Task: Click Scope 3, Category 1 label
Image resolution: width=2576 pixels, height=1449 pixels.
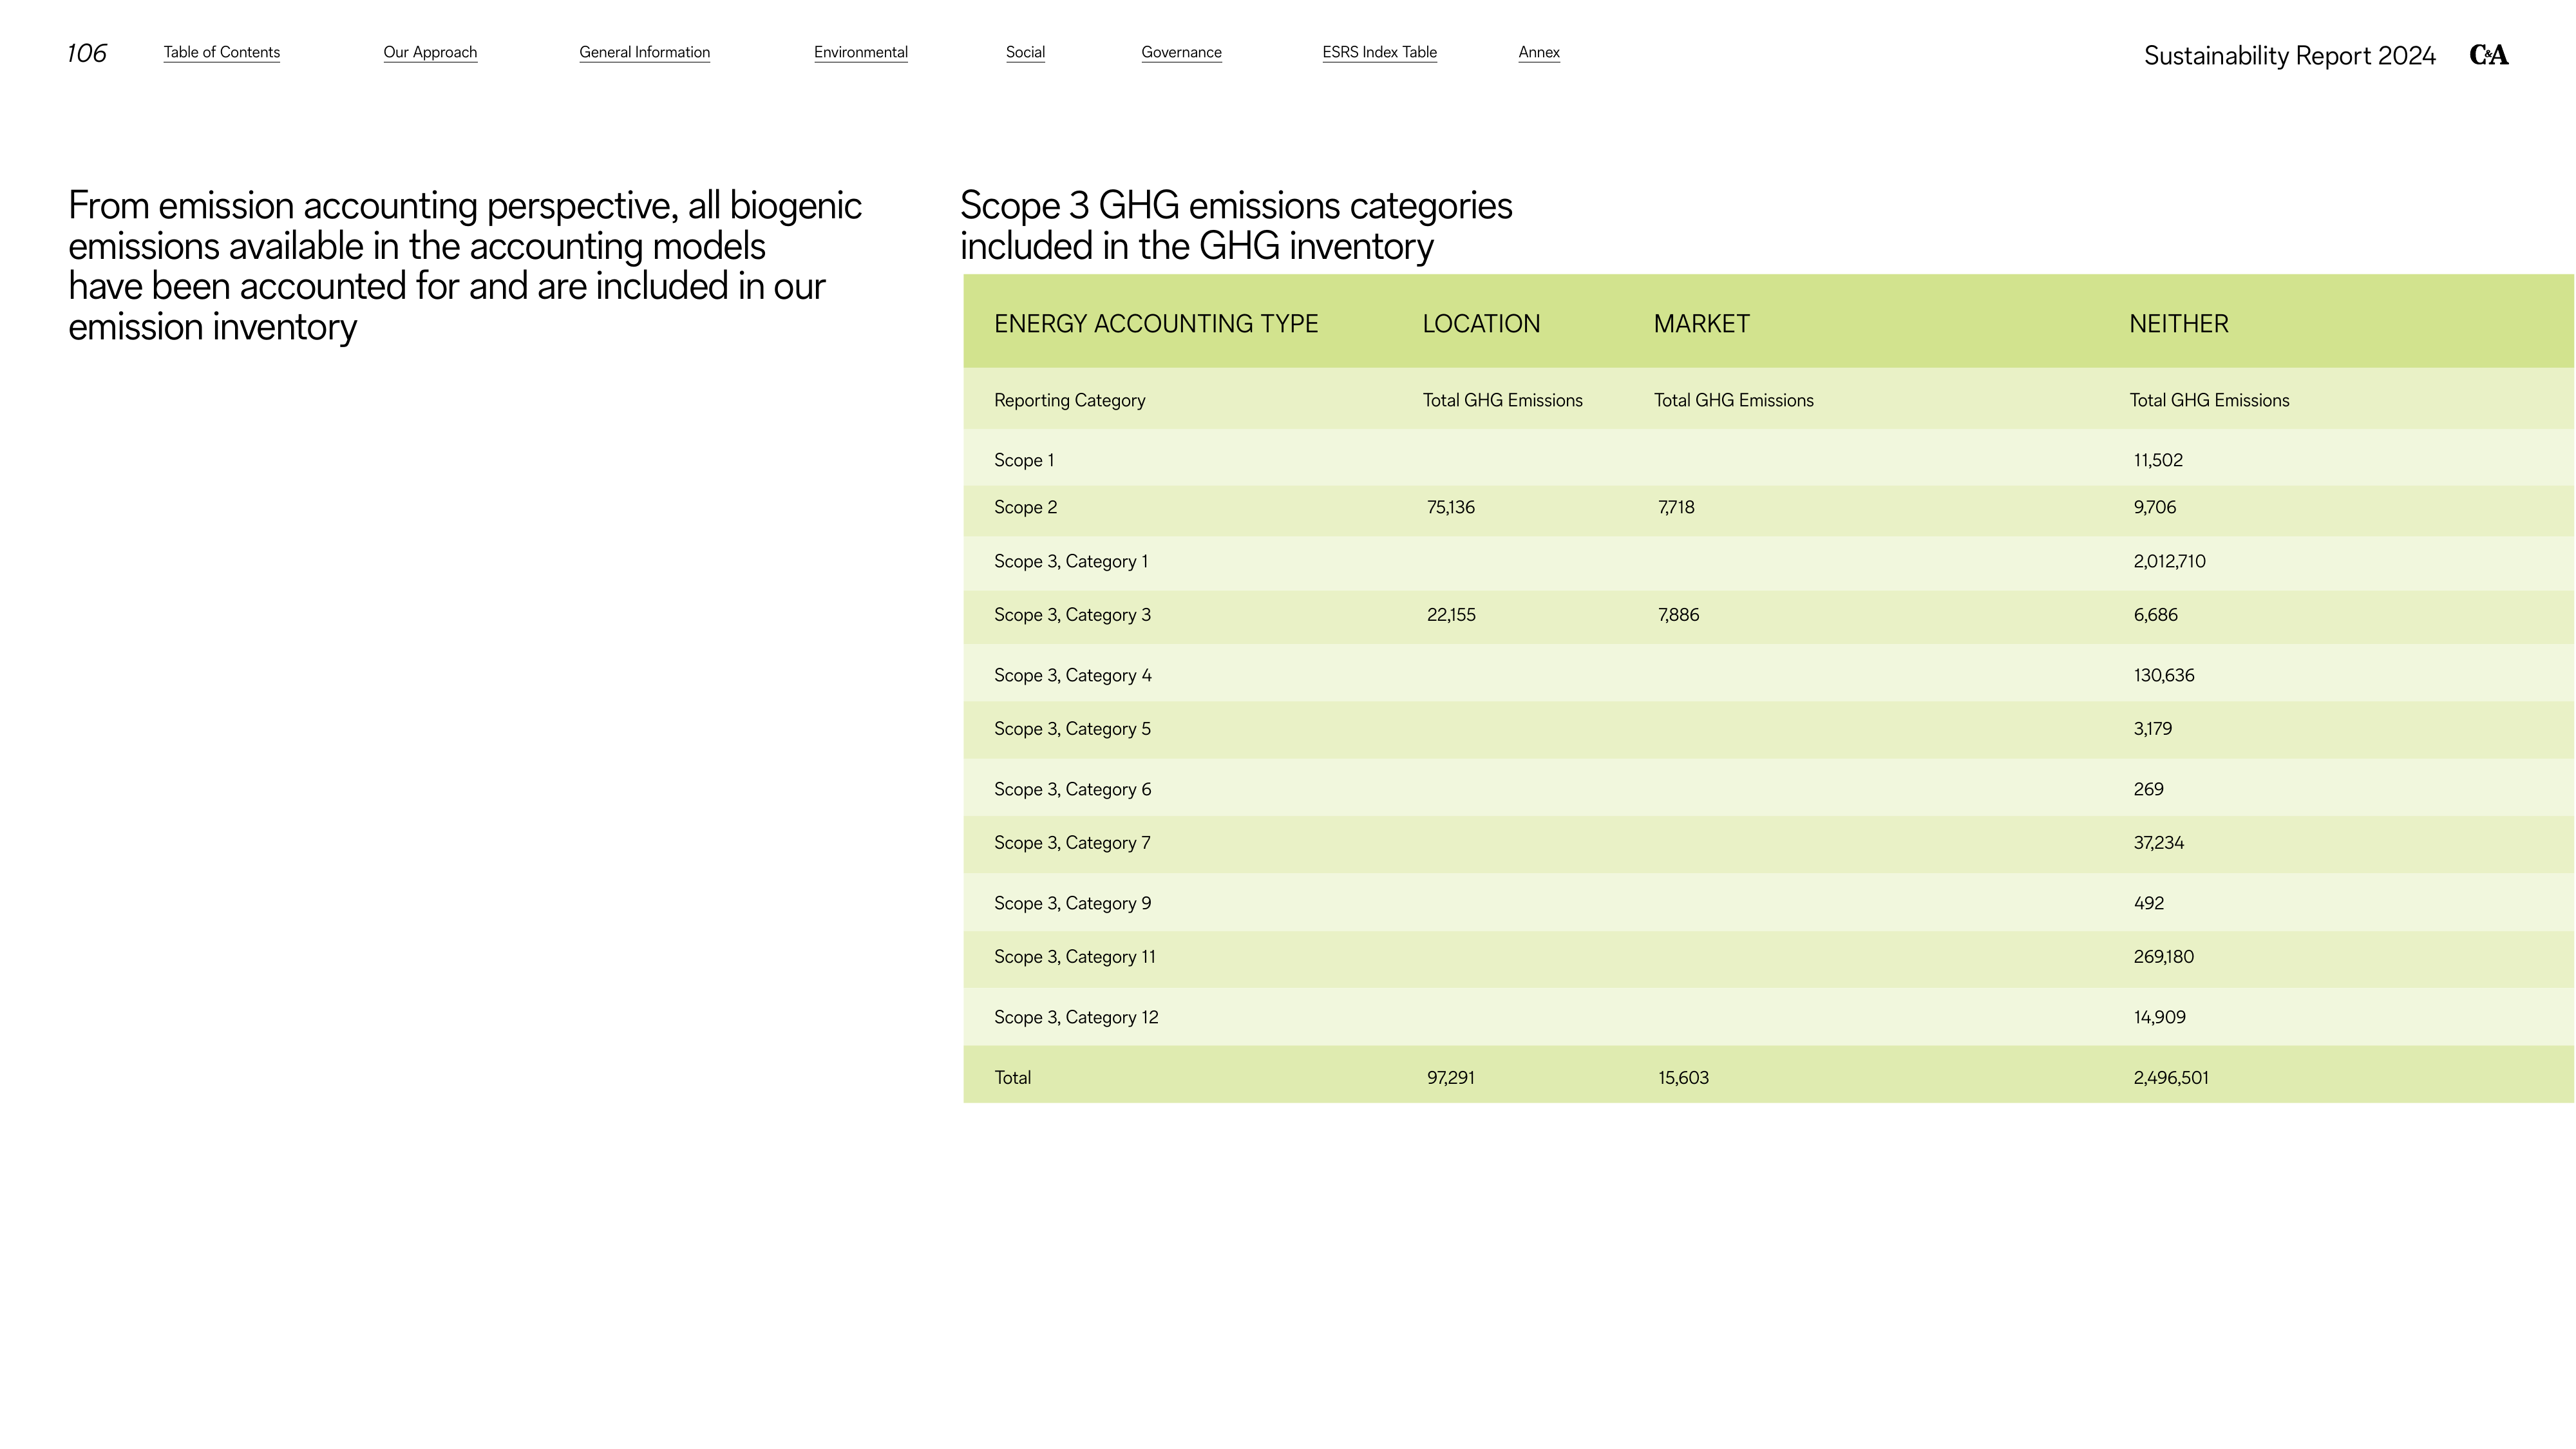Action: pos(1070,562)
